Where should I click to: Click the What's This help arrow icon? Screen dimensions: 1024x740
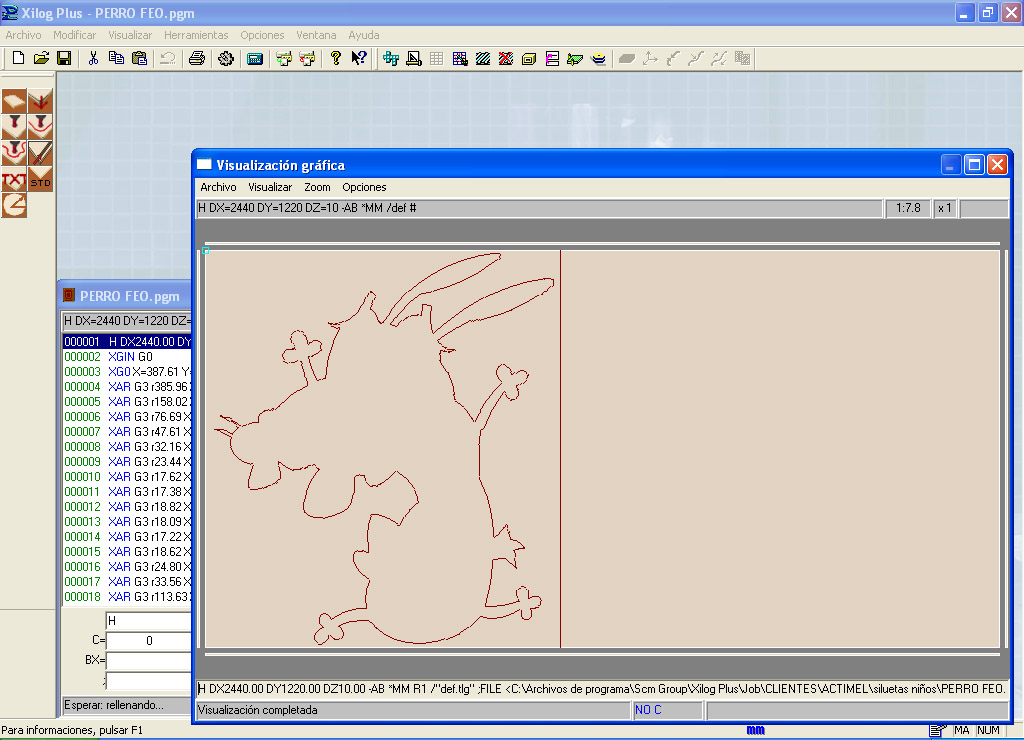point(359,58)
